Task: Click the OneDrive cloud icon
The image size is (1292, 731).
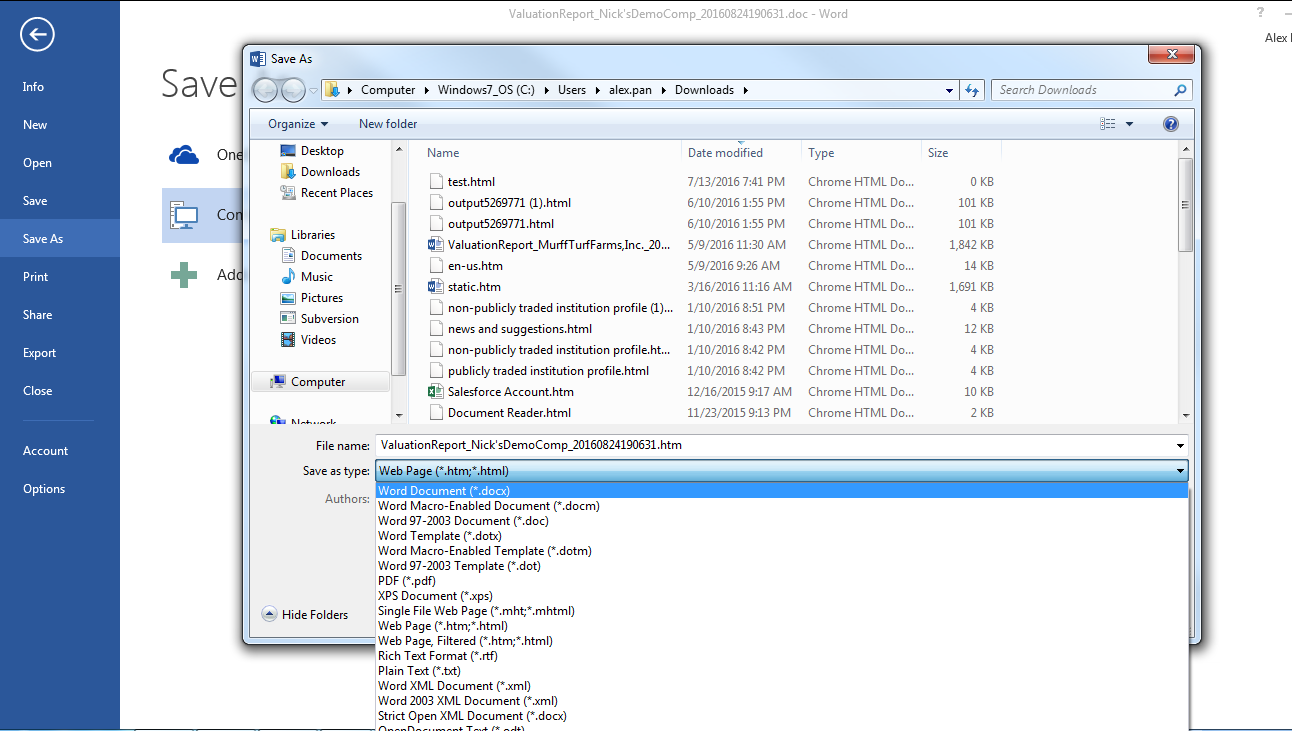Action: click(x=184, y=155)
